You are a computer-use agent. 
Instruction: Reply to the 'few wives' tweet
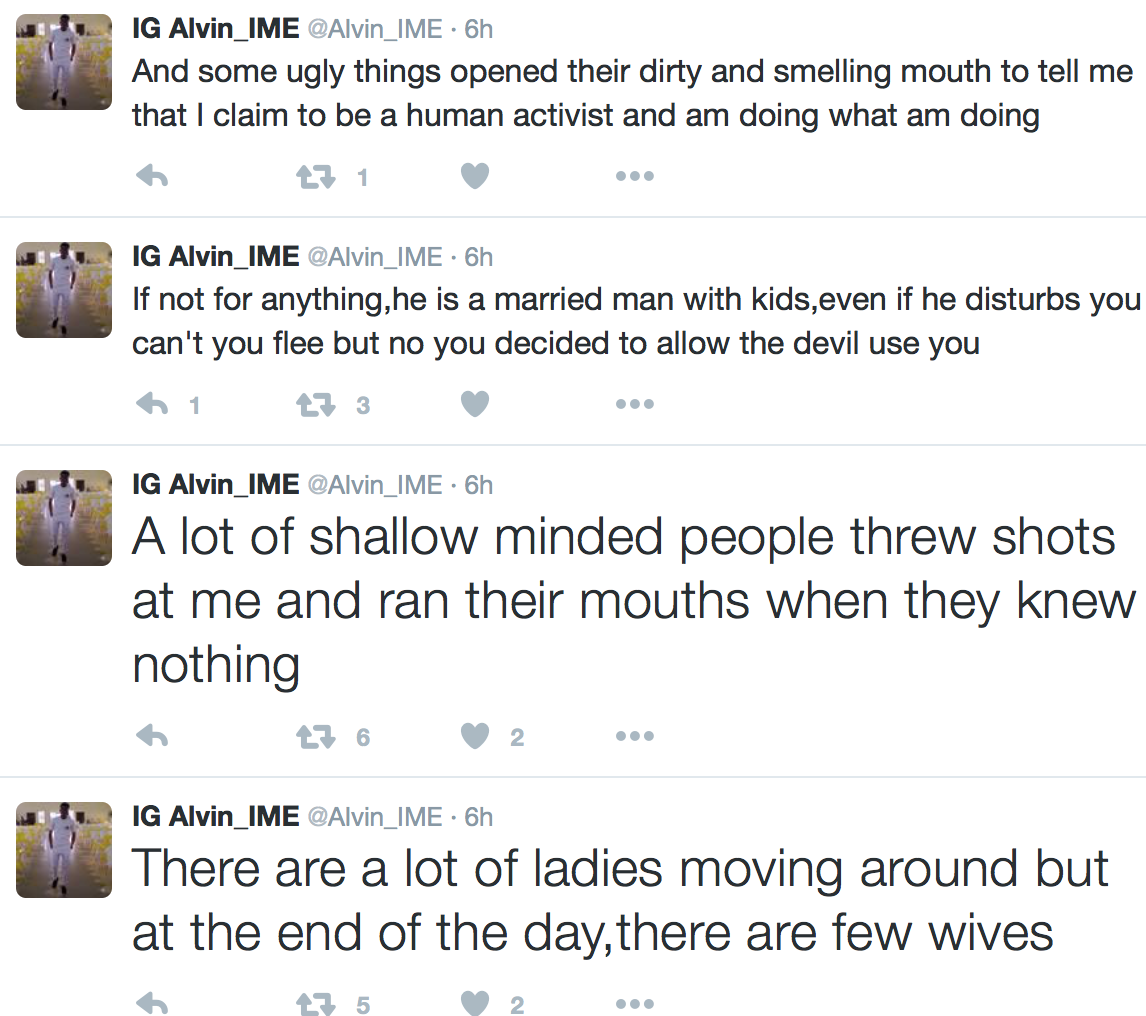(153, 1004)
